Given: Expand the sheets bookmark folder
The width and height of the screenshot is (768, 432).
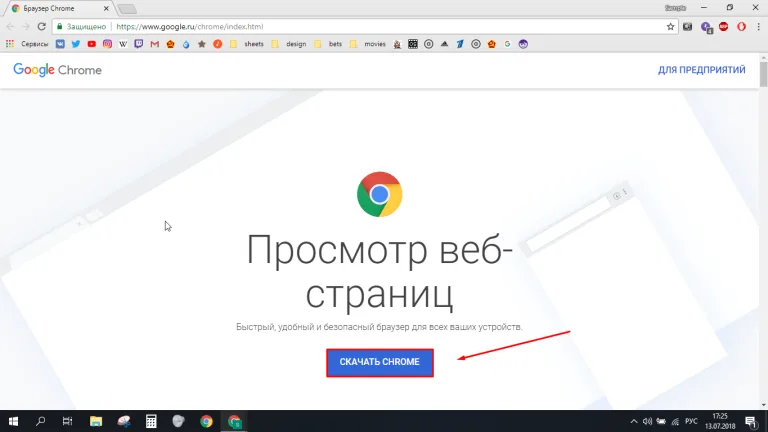Looking at the screenshot, I should 247,44.
